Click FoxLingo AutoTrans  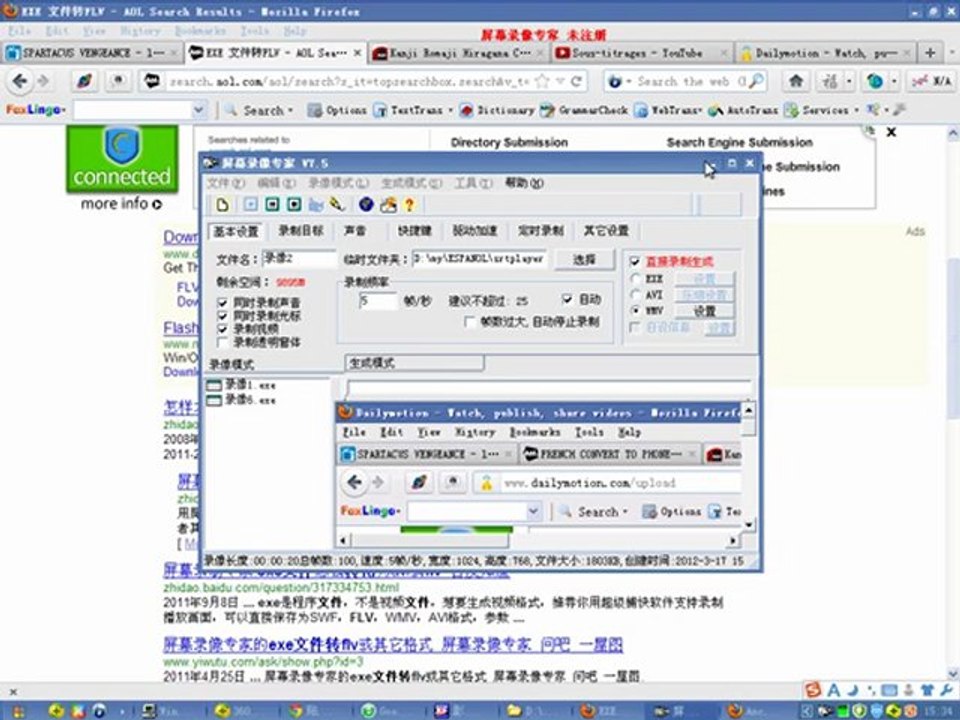[743, 110]
